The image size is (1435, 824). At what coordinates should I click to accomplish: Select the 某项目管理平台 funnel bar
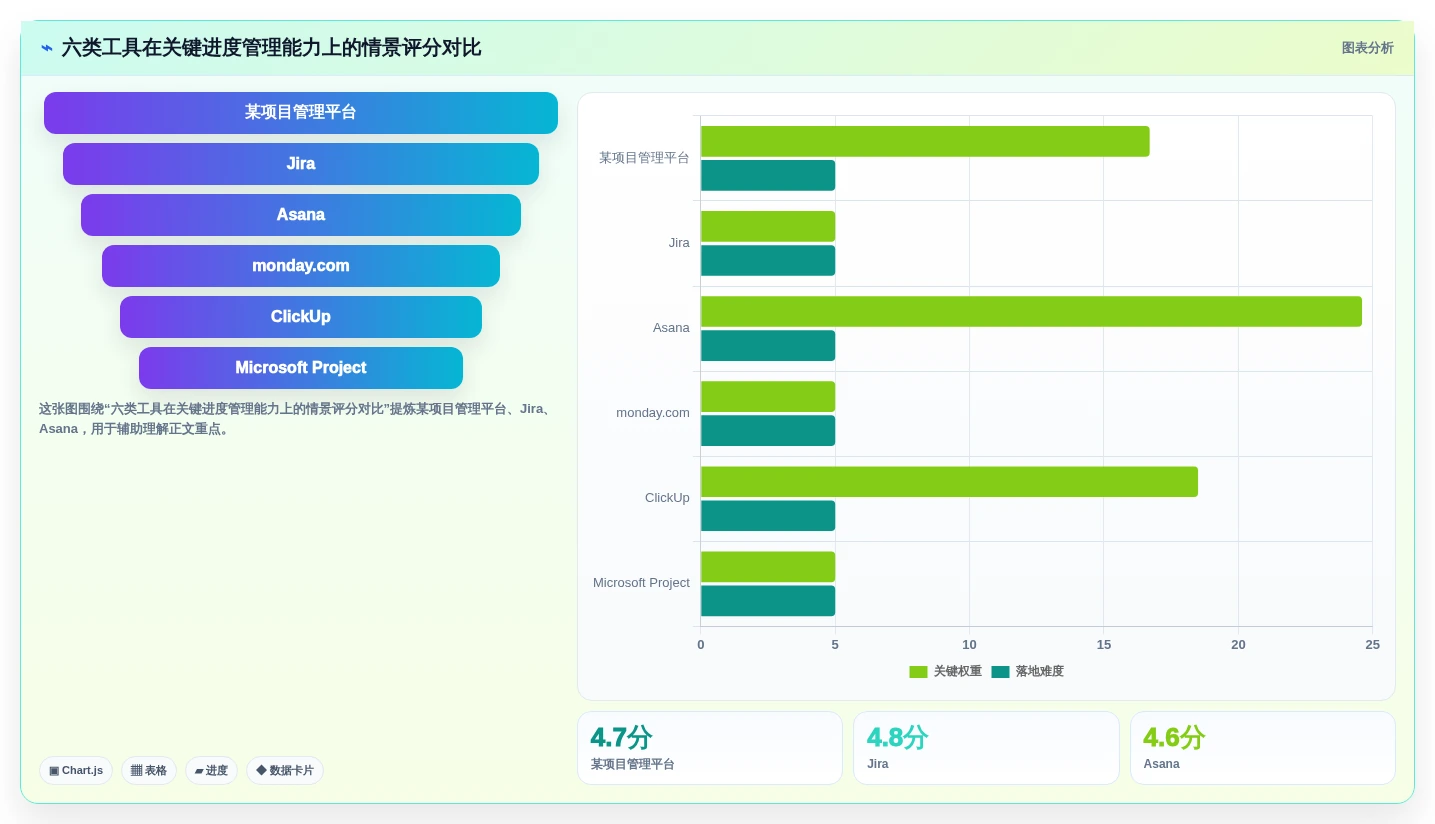pyautogui.click(x=301, y=113)
